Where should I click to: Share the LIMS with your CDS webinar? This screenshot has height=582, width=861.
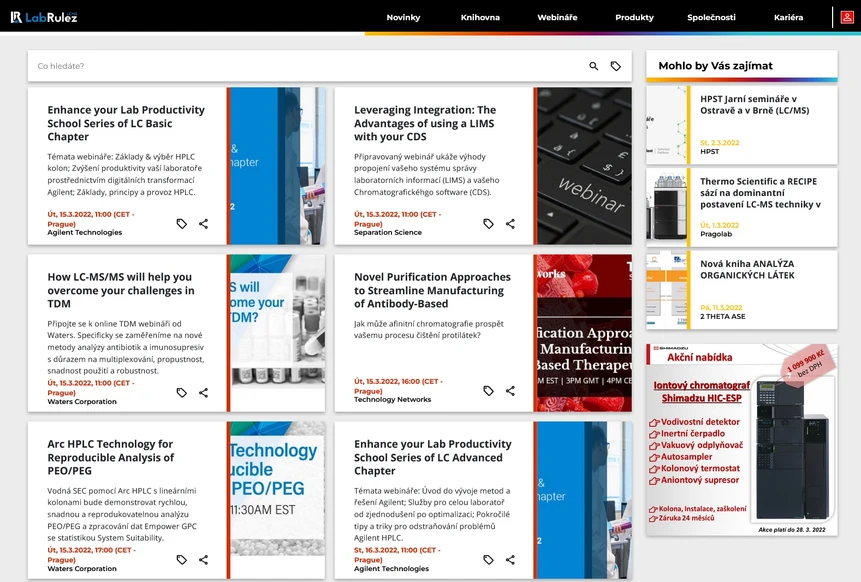tap(510, 223)
